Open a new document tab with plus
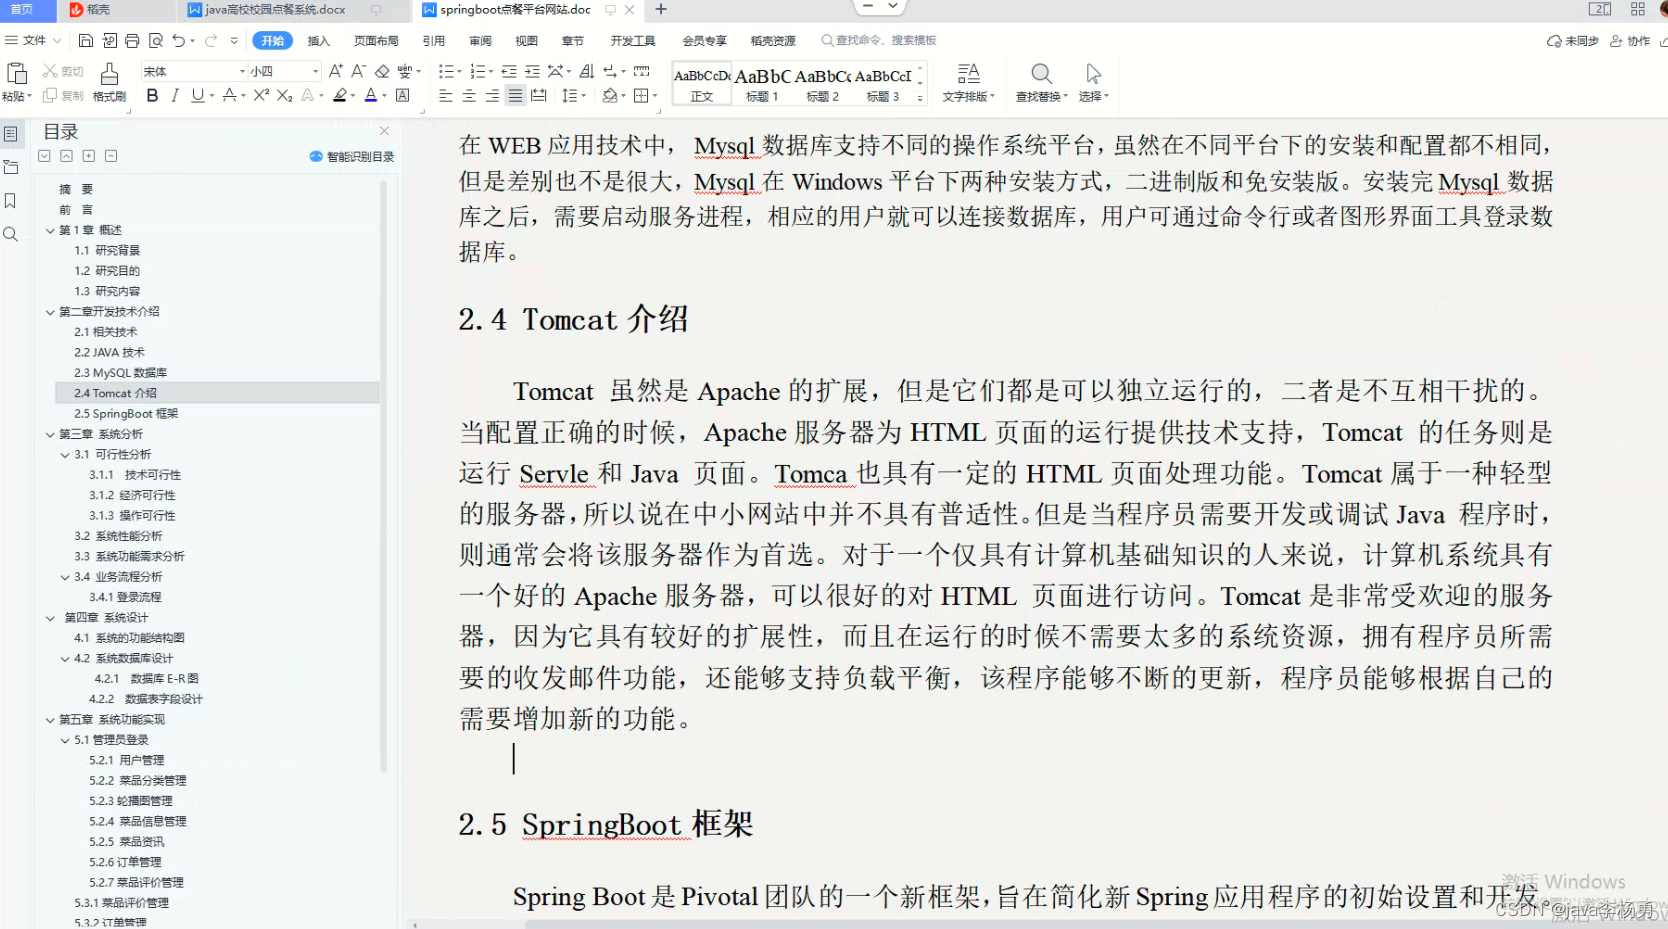 661,9
